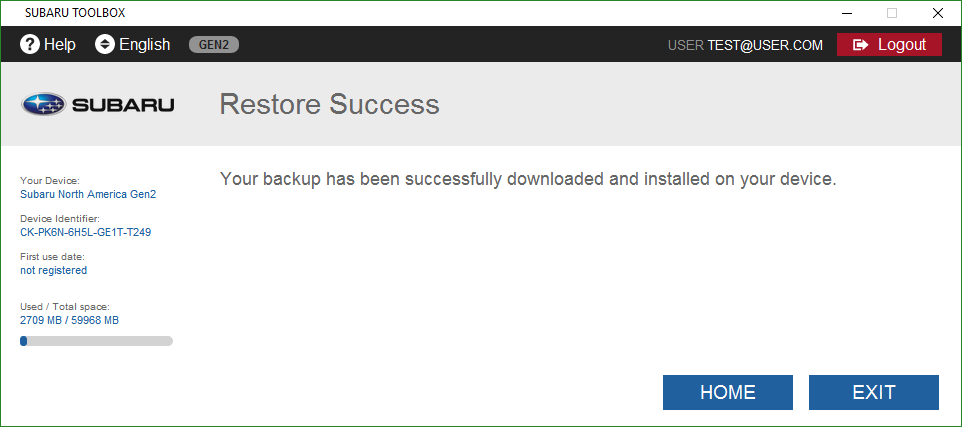Click the logout arrow icon
Screen dimensions: 962x427
[861, 45]
